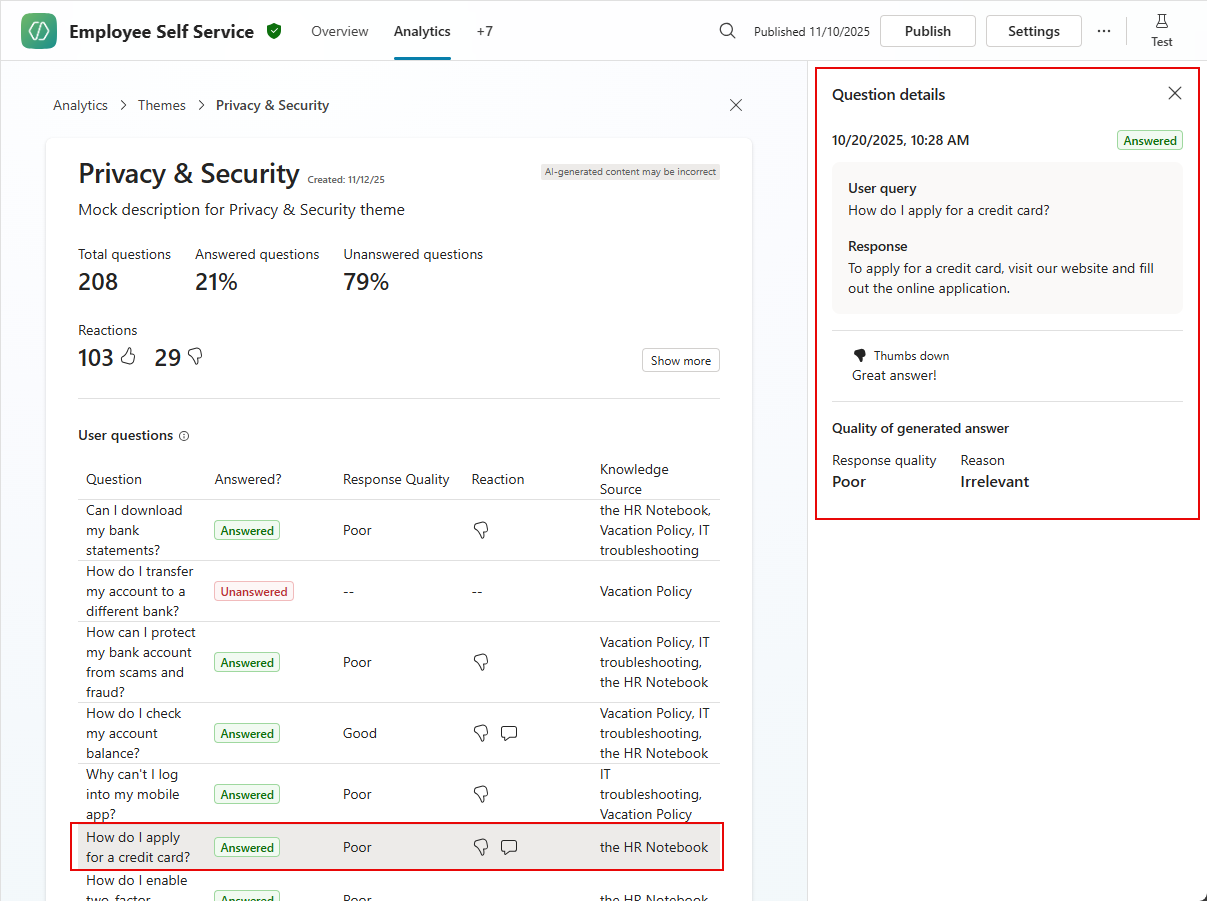The width and height of the screenshot is (1207, 901).
Task: Close the Question details panel
Action: tap(1175, 93)
